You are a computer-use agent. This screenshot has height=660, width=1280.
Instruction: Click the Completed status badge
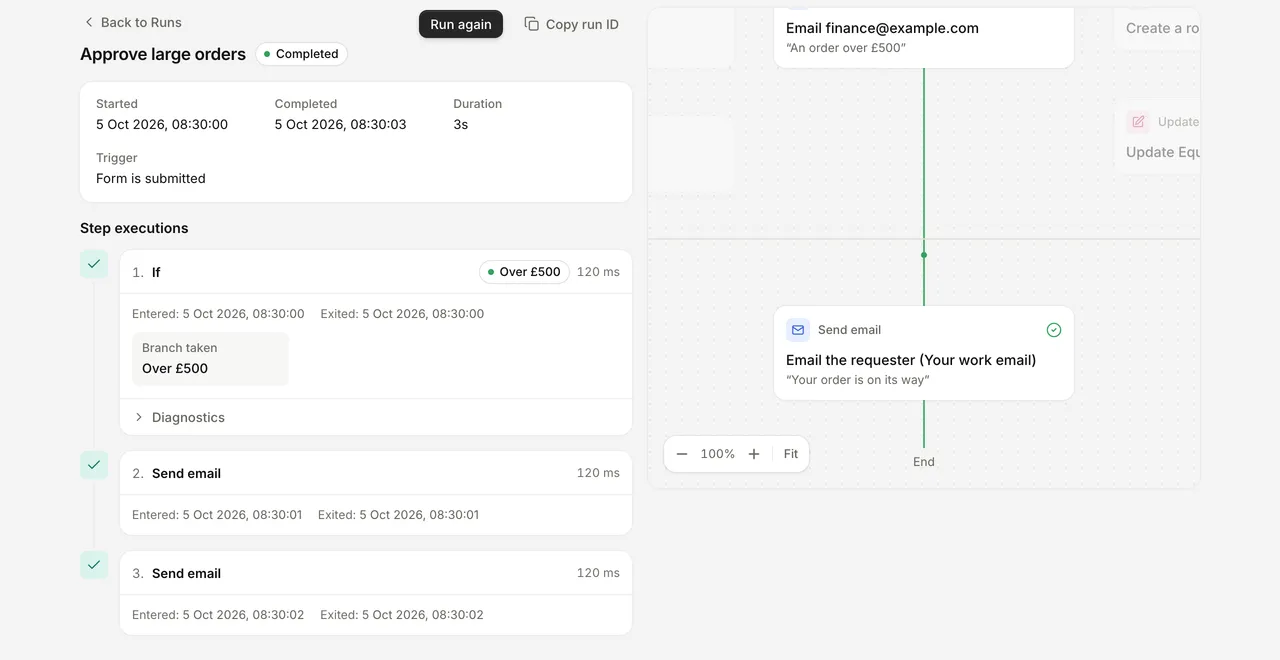302,54
